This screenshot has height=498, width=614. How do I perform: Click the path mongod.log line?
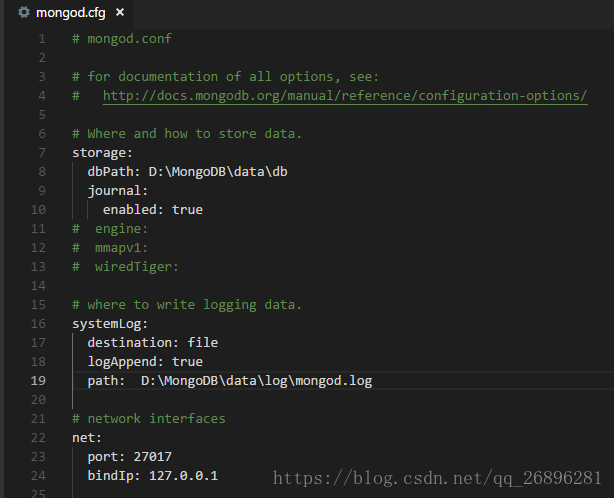[230, 381]
